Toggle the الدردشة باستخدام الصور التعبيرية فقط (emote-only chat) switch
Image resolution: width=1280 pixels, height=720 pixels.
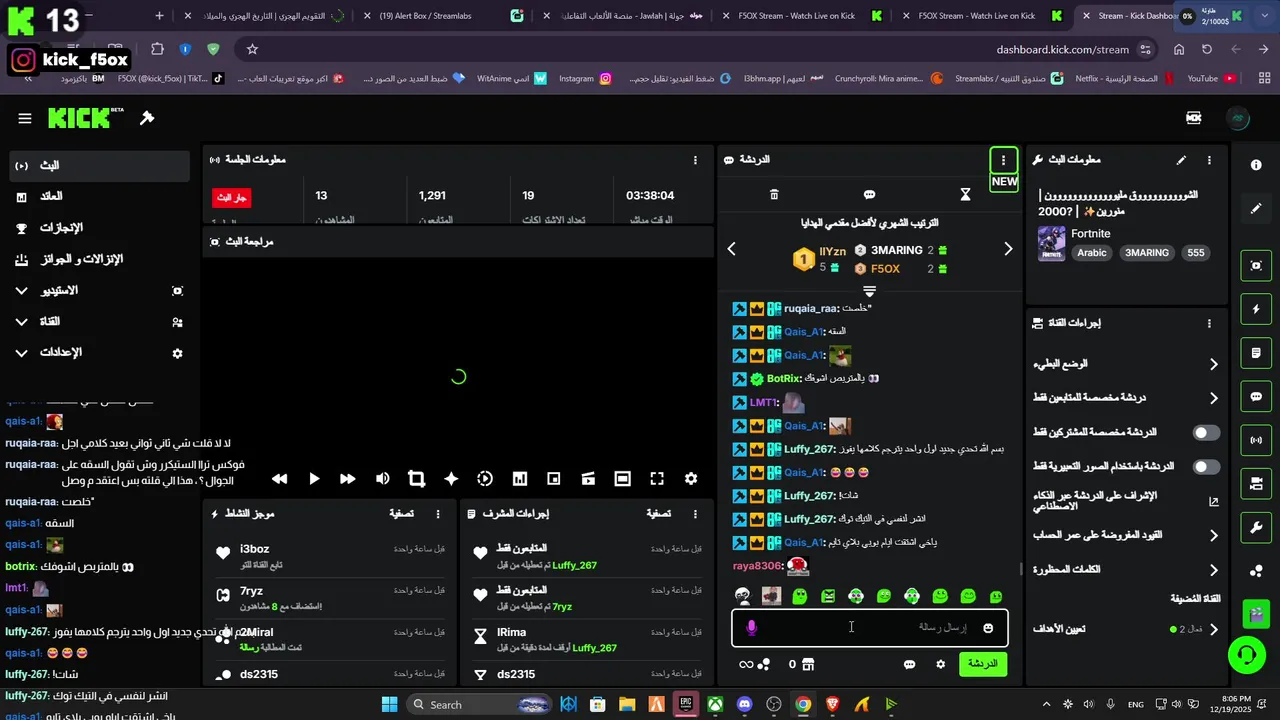click(x=1207, y=467)
